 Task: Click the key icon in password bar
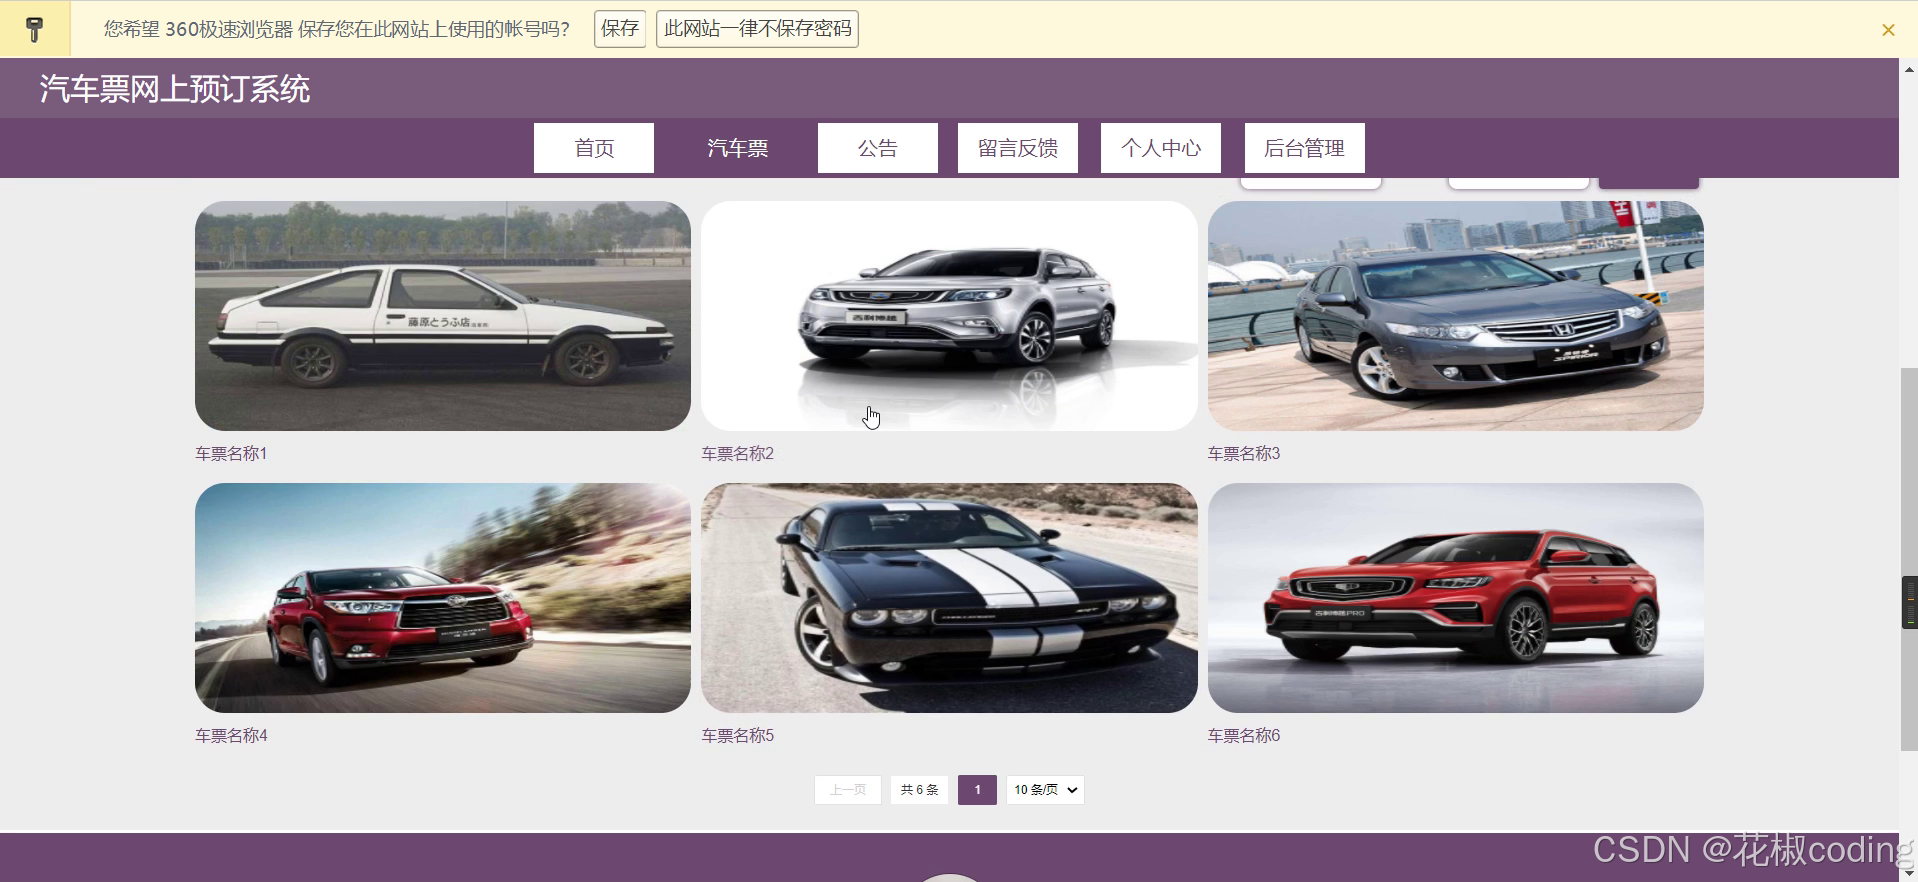[34, 29]
